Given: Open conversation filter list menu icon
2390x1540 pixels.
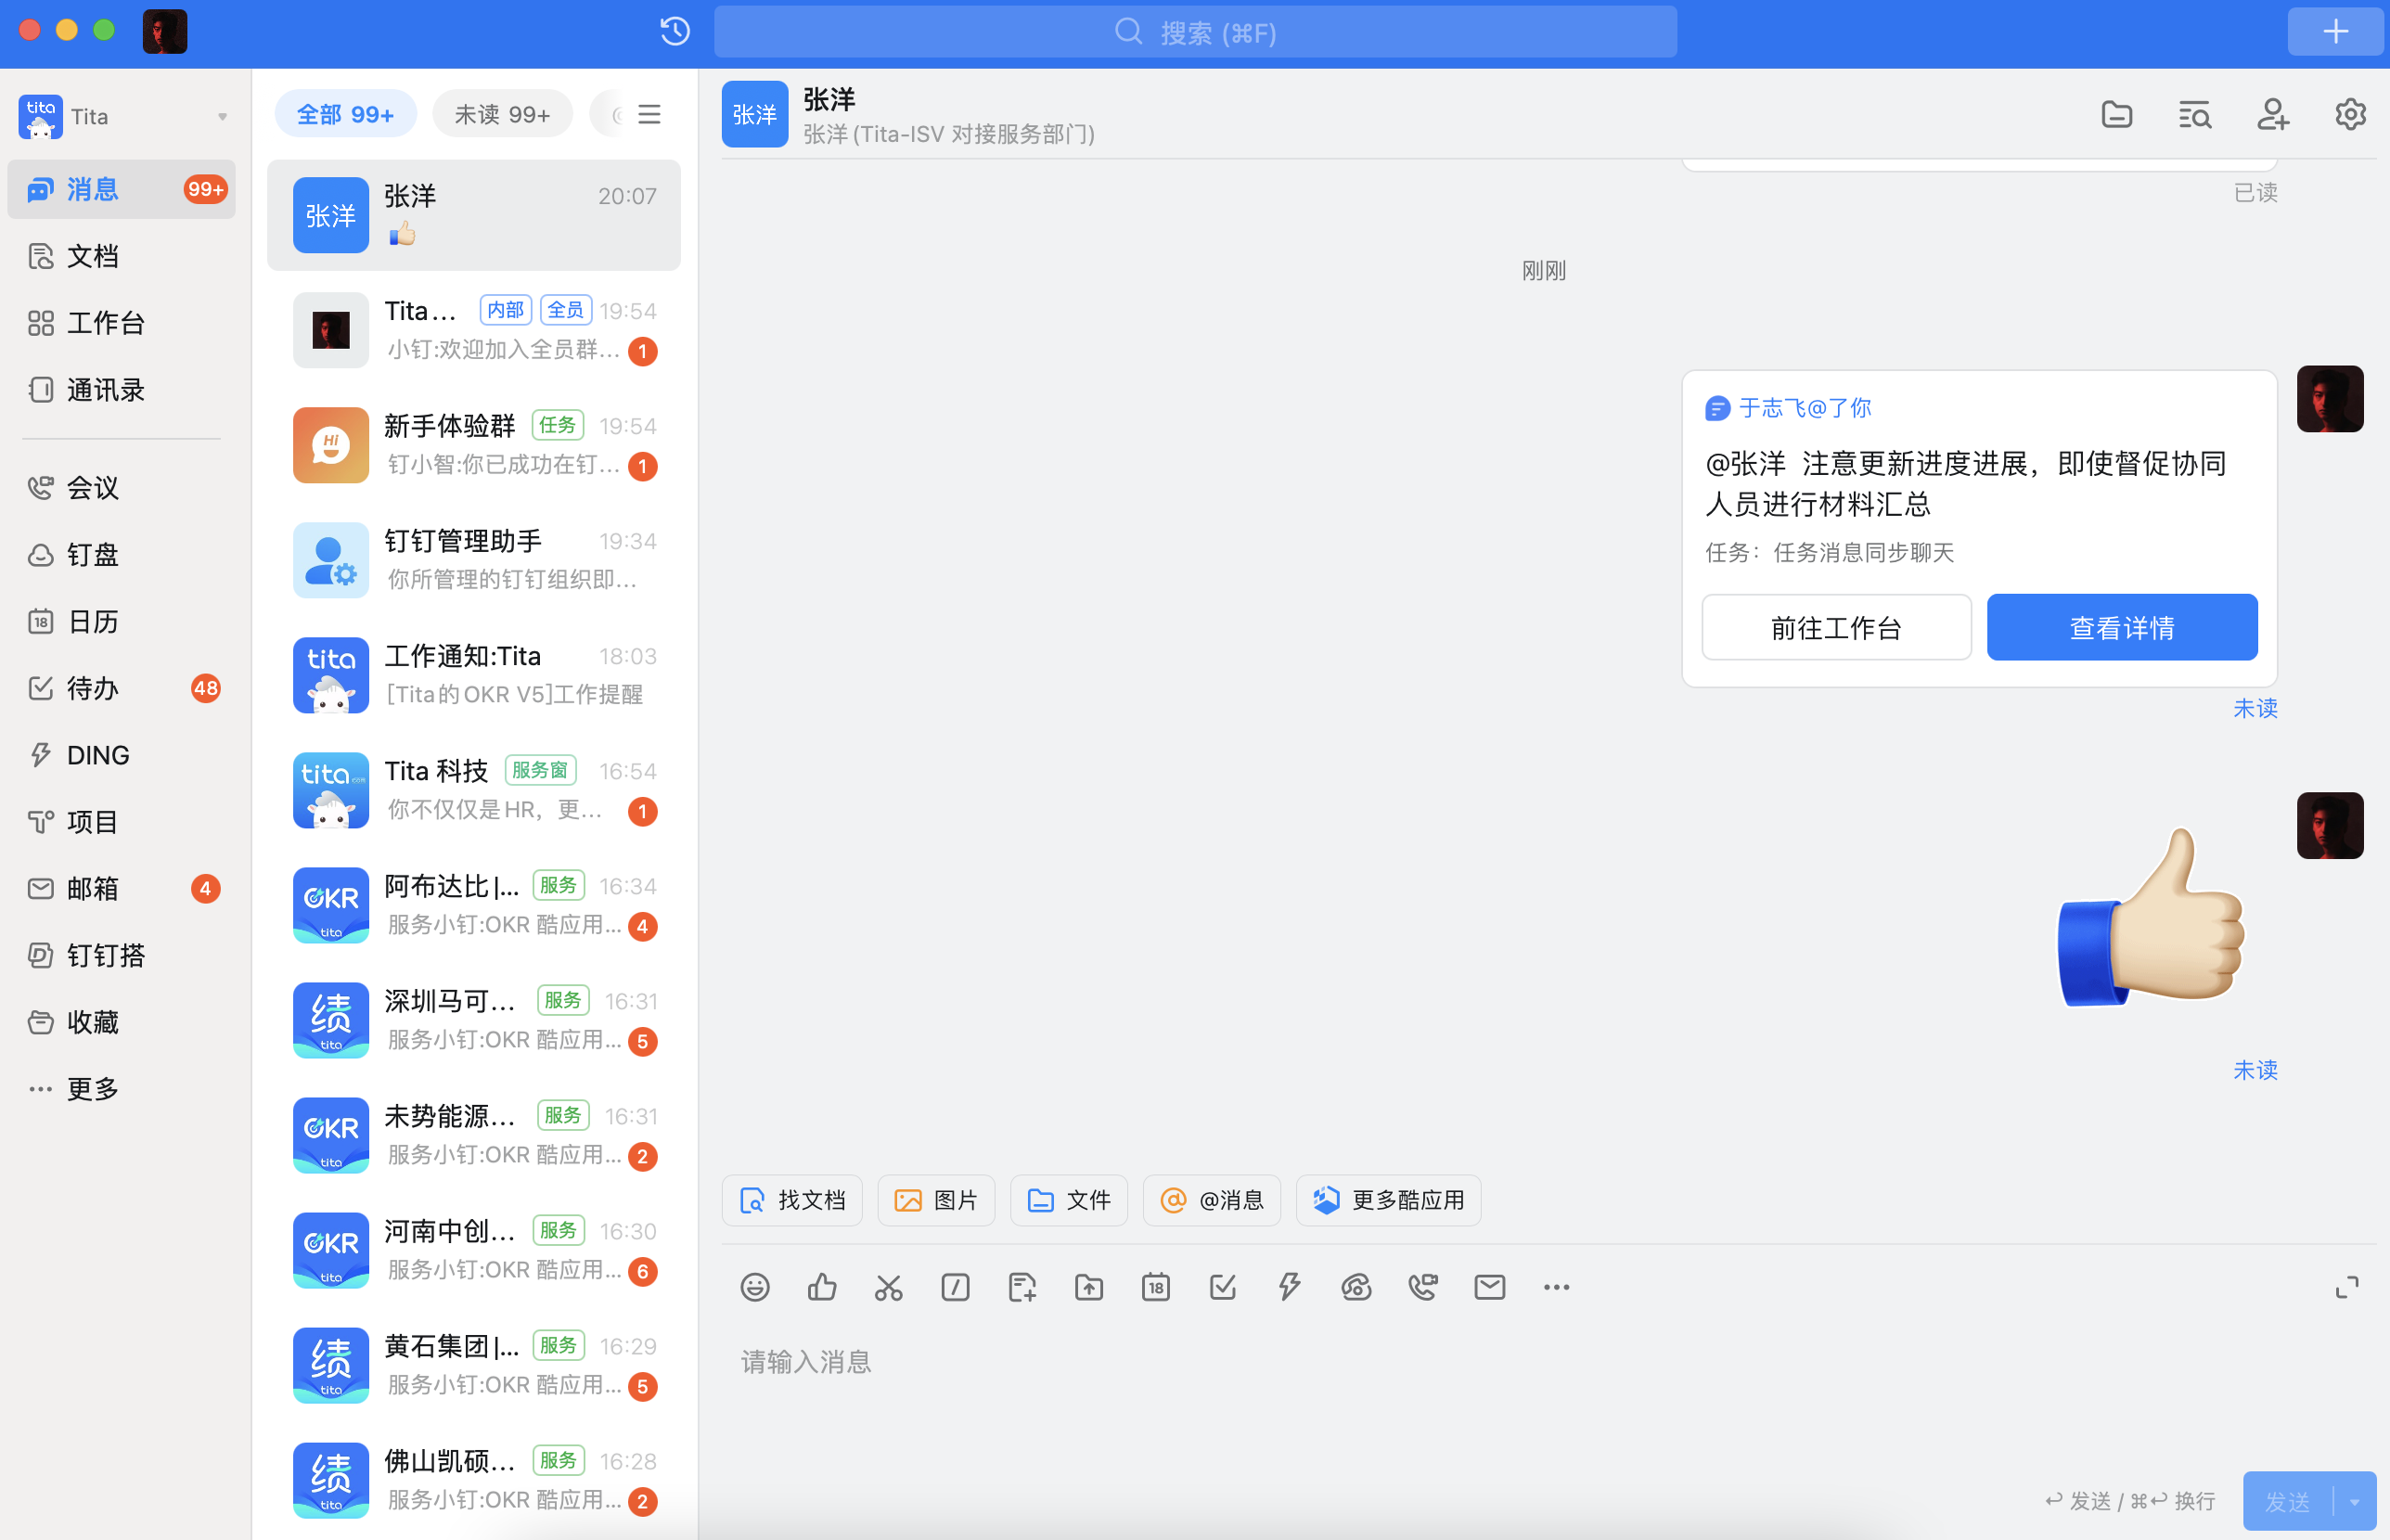Looking at the screenshot, I should (649, 115).
